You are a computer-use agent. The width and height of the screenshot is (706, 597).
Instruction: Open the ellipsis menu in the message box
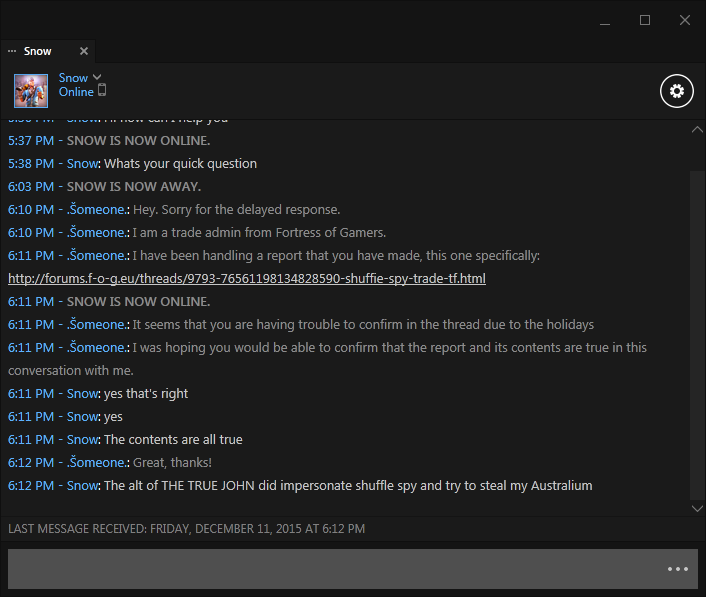(678, 569)
